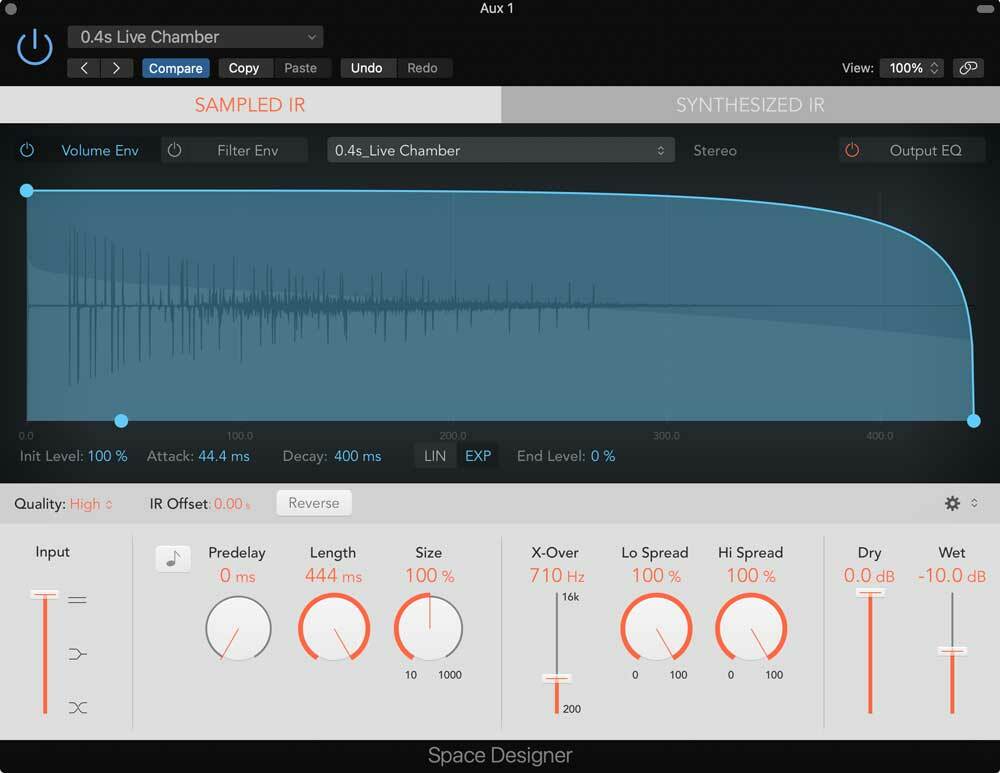The width and height of the screenshot is (1000, 773).
Task: Click the next preset arrow
Action: coord(117,68)
